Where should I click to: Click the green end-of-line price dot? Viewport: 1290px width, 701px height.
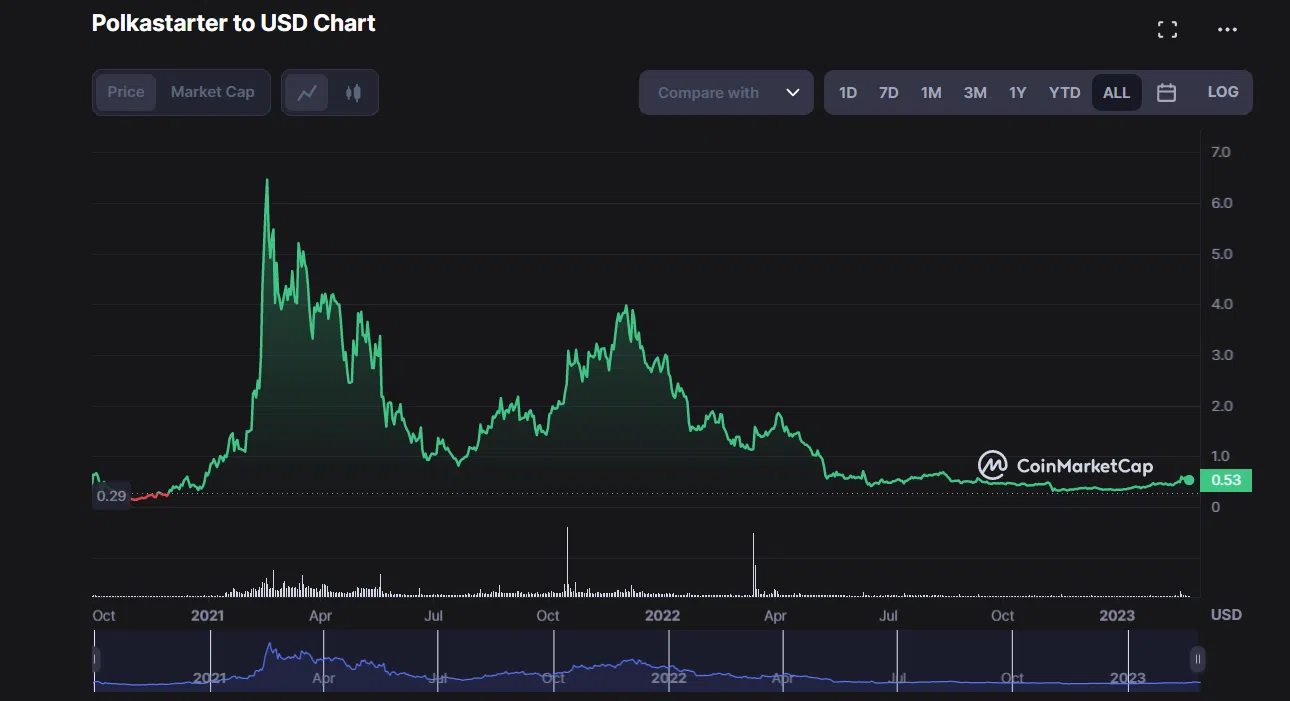1189,481
